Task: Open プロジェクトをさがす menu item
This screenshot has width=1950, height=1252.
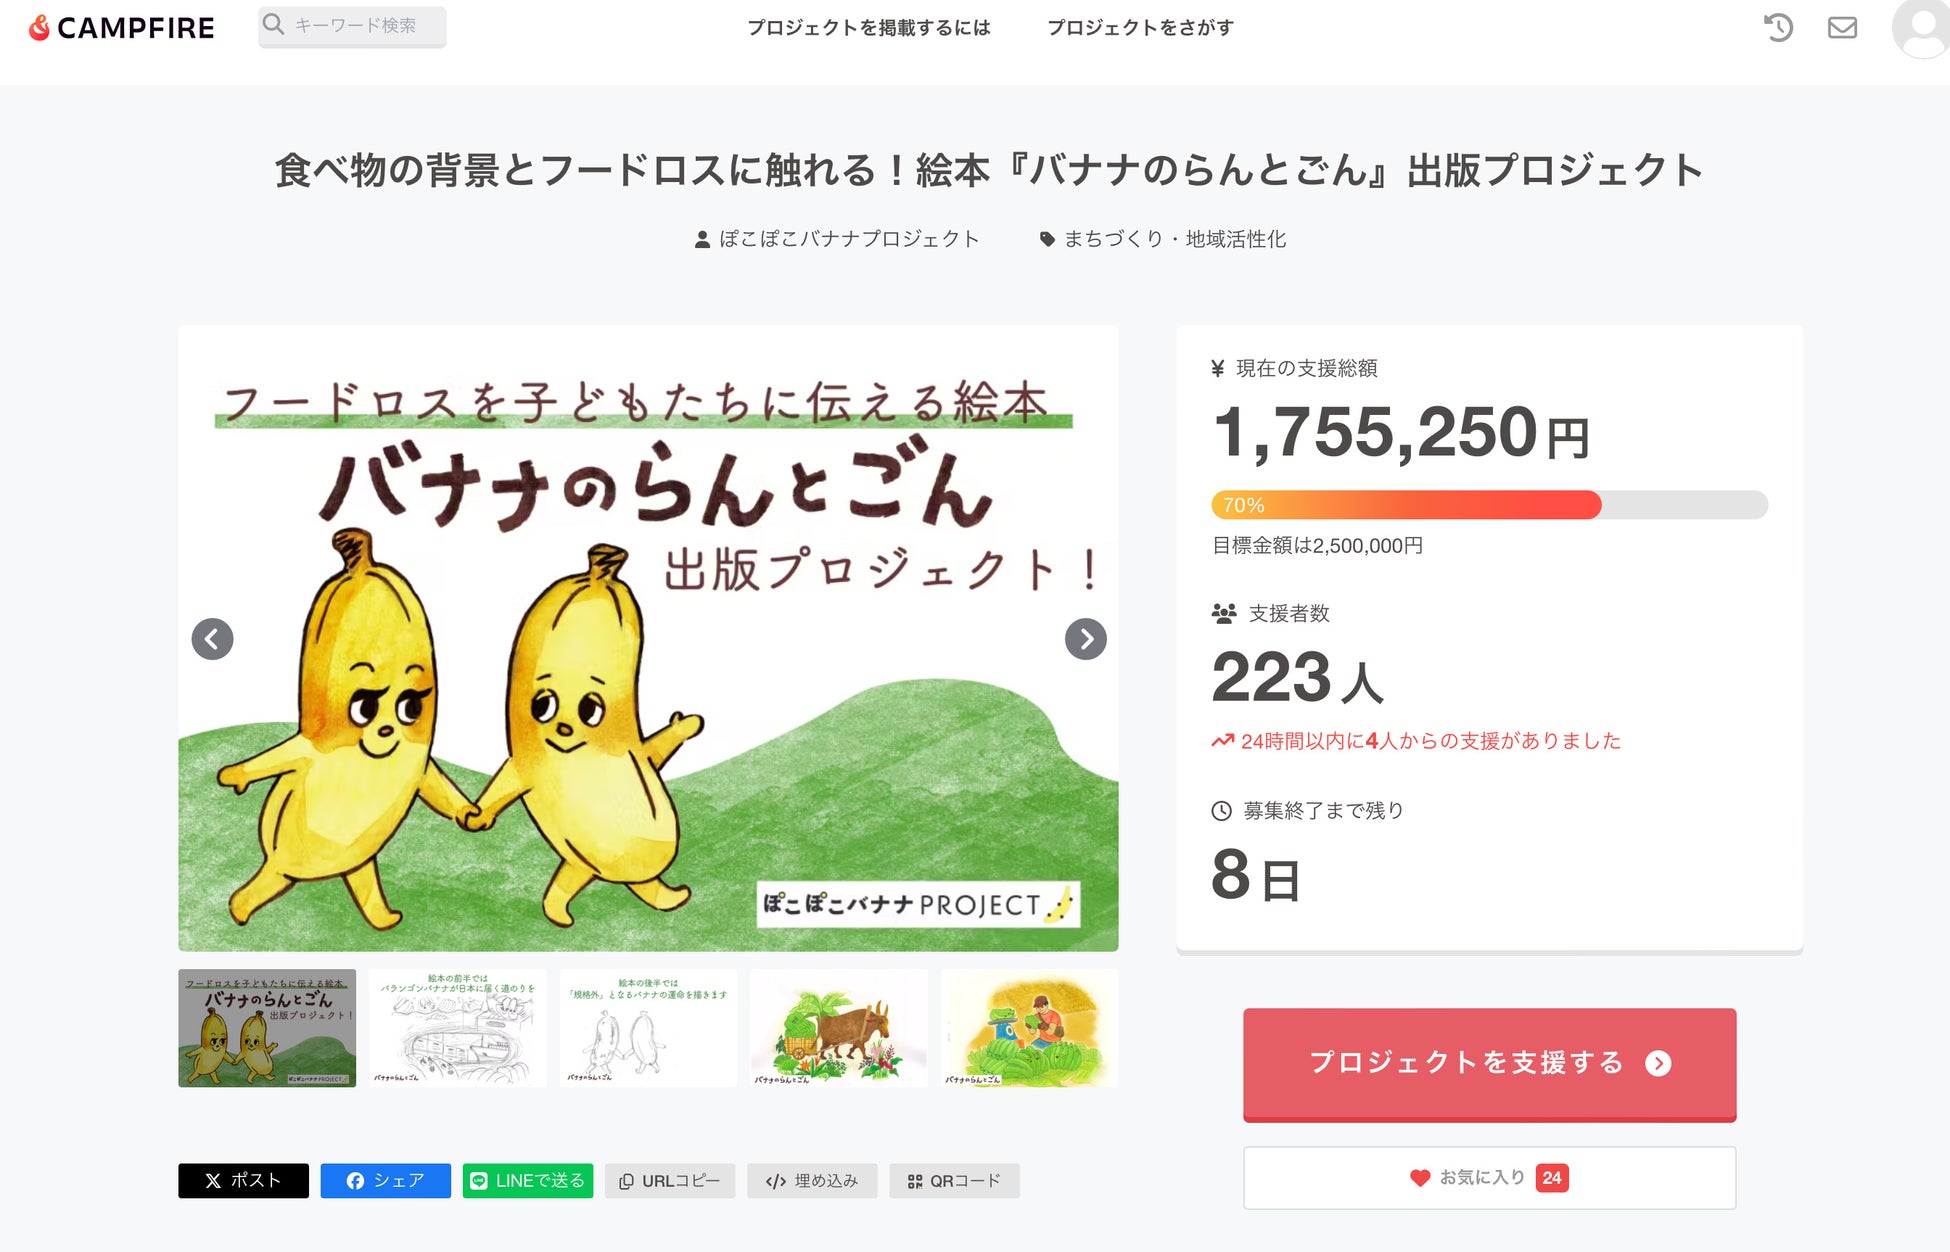Action: (x=1140, y=28)
